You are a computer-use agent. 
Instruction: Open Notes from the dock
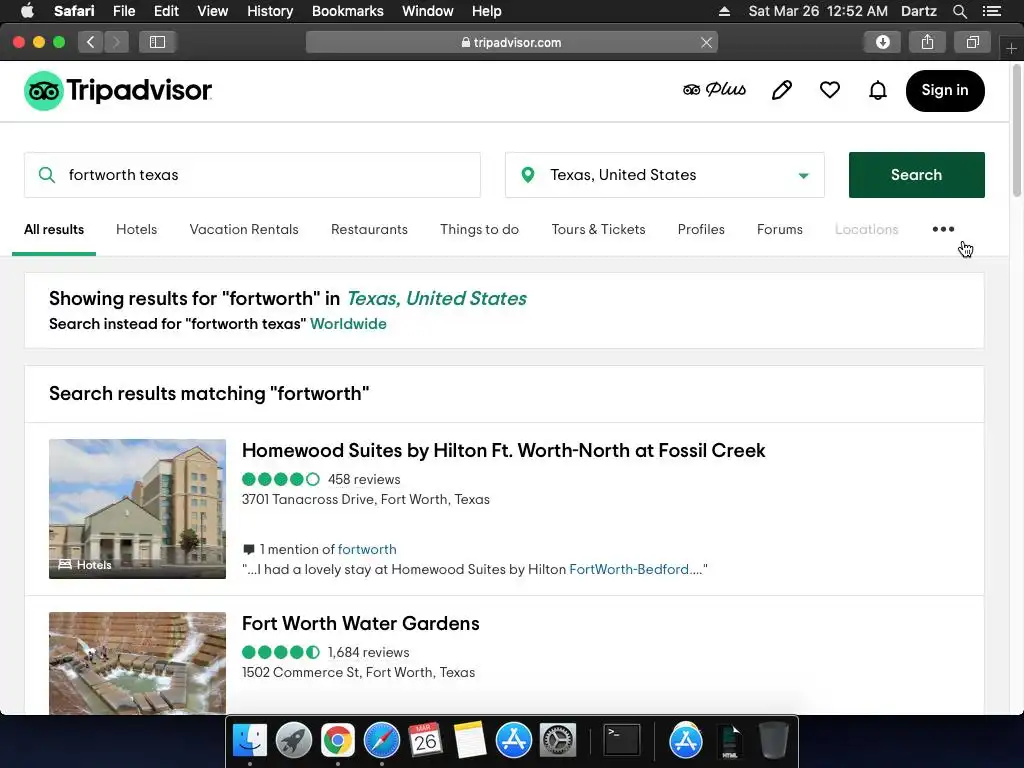coord(470,741)
